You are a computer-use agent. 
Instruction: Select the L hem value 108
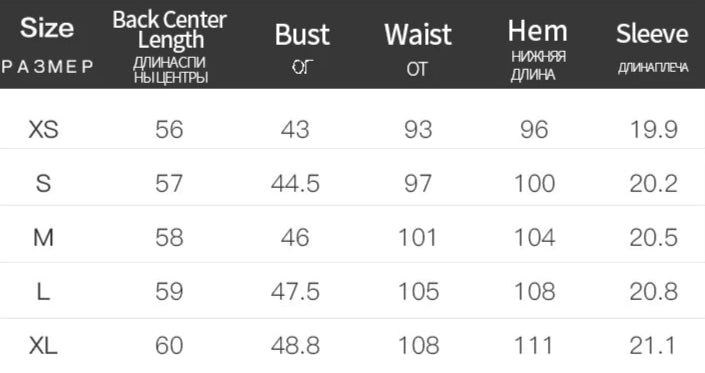coord(535,292)
